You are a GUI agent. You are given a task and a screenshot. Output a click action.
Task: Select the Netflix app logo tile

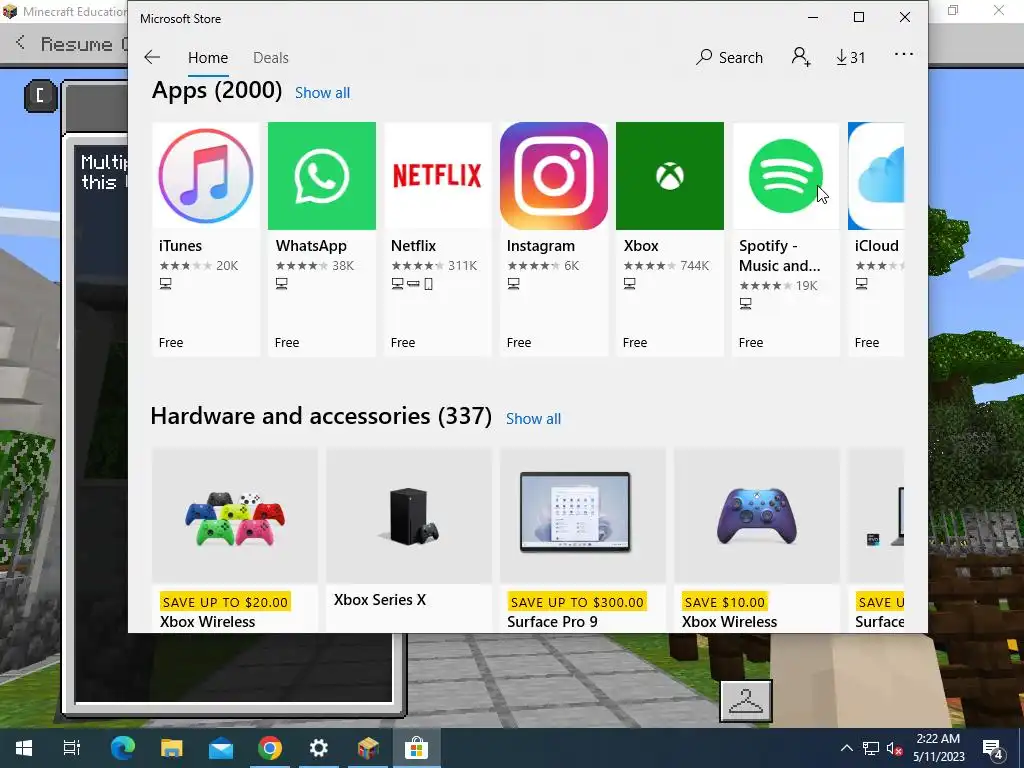pyautogui.click(x=438, y=176)
